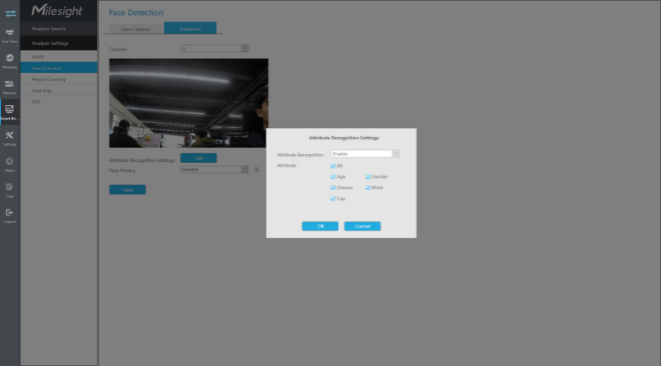Switch to the Face Capture tab
661x366 pixels.
136,29
